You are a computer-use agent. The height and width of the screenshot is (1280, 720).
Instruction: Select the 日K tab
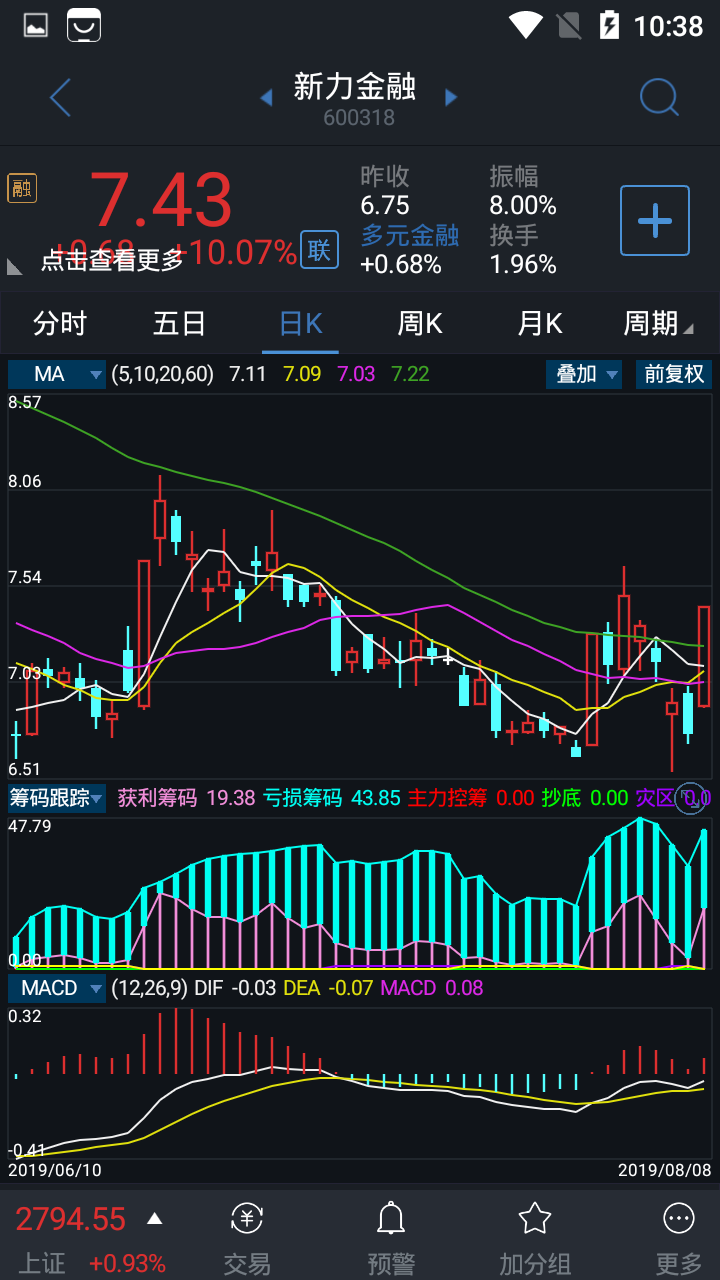tap(300, 323)
